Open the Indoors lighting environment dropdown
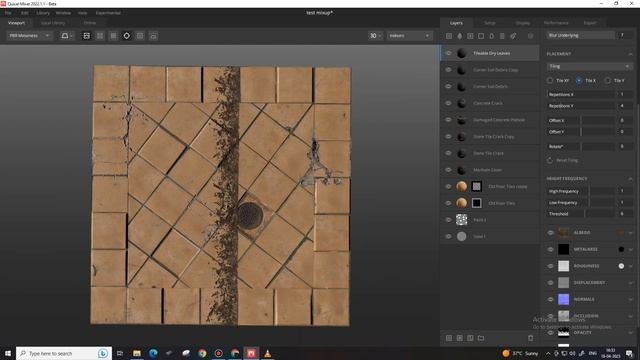This screenshot has width=640, height=360. pos(409,36)
